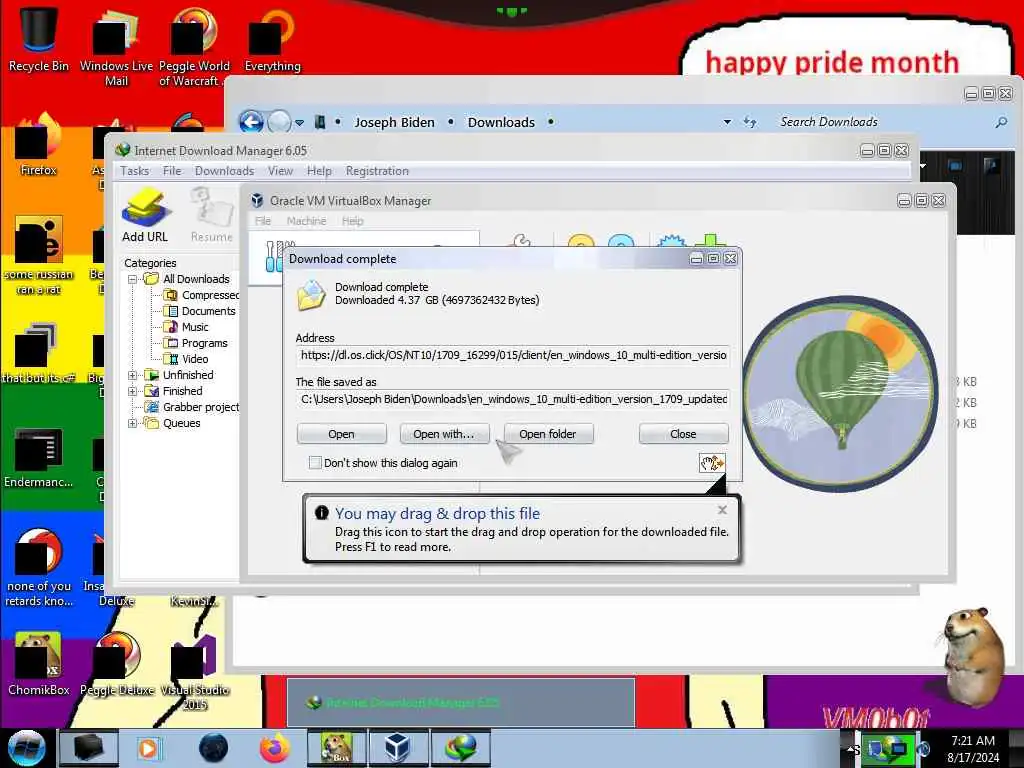Select the Windows Live Mail desktop icon

tap(116, 47)
